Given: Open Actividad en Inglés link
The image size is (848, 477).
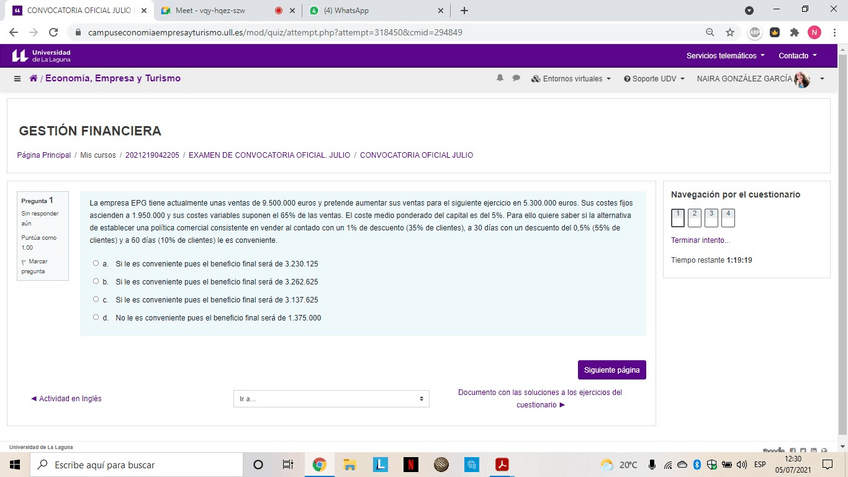Looking at the screenshot, I should 67,399.
